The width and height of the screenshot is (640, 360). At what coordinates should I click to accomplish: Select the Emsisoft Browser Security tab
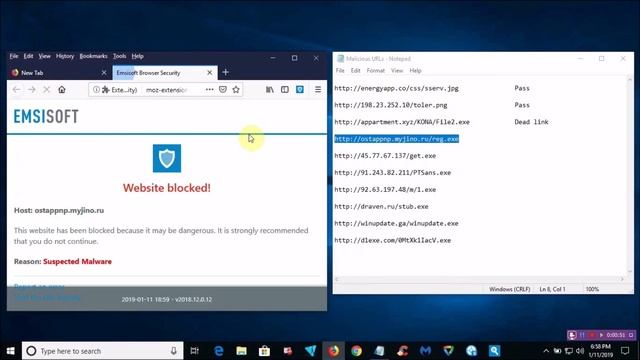(164, 73)
